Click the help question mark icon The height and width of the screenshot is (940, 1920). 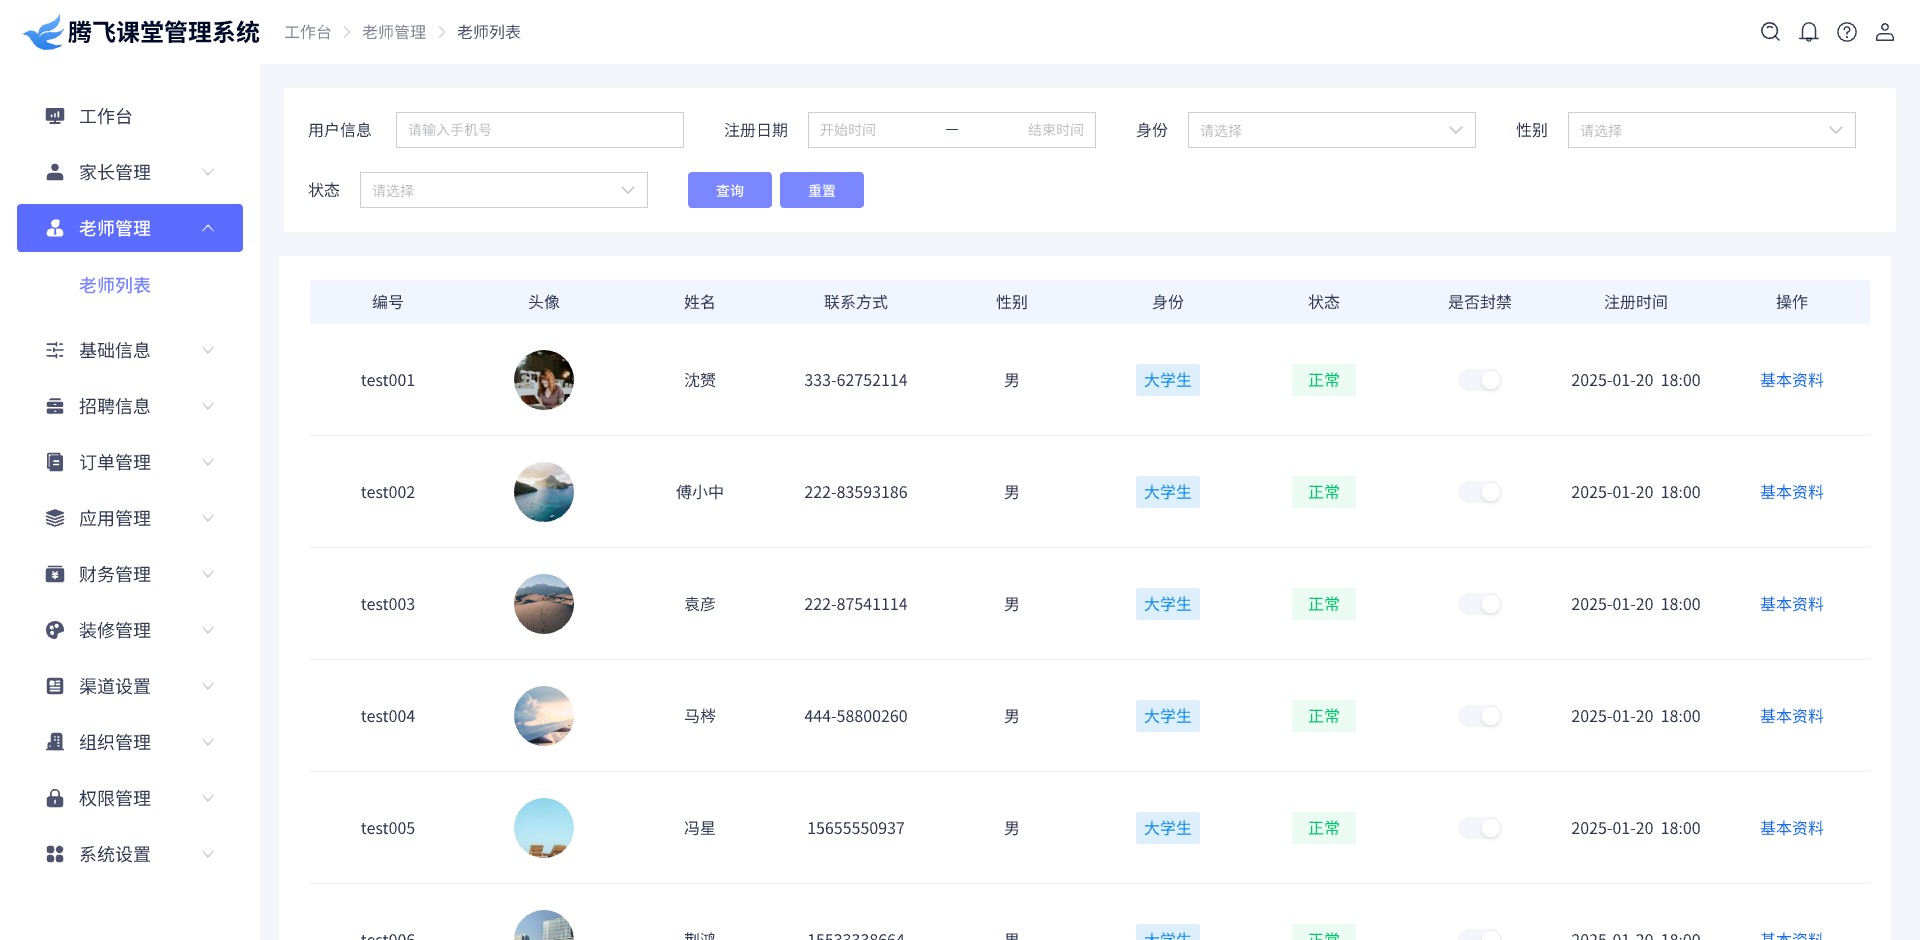pos(1846,32)
